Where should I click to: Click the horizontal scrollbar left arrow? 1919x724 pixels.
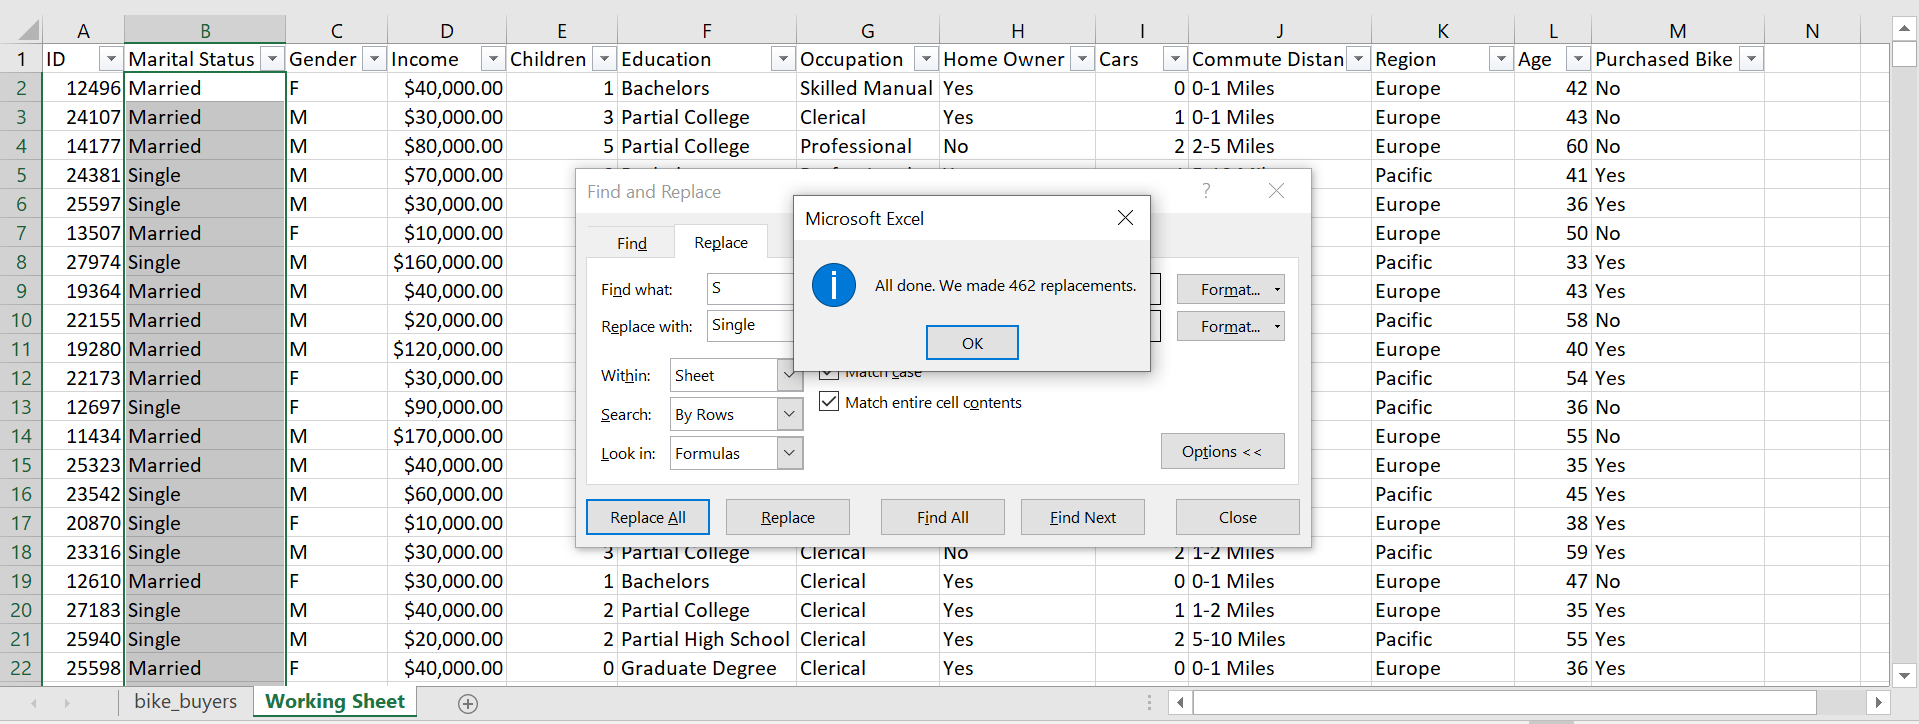pos(1180,702)
